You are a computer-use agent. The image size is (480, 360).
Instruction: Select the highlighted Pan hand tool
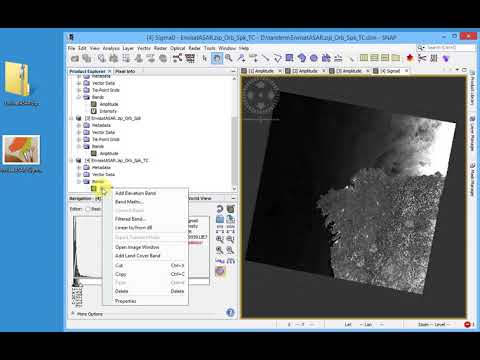(x=217, y=58)
